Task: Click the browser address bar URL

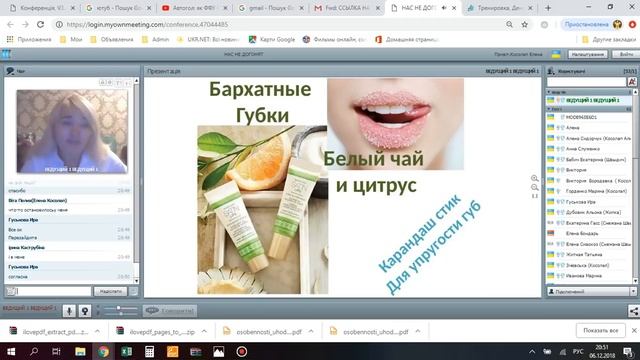Action: pyautogui.click(x=147, y=24)
